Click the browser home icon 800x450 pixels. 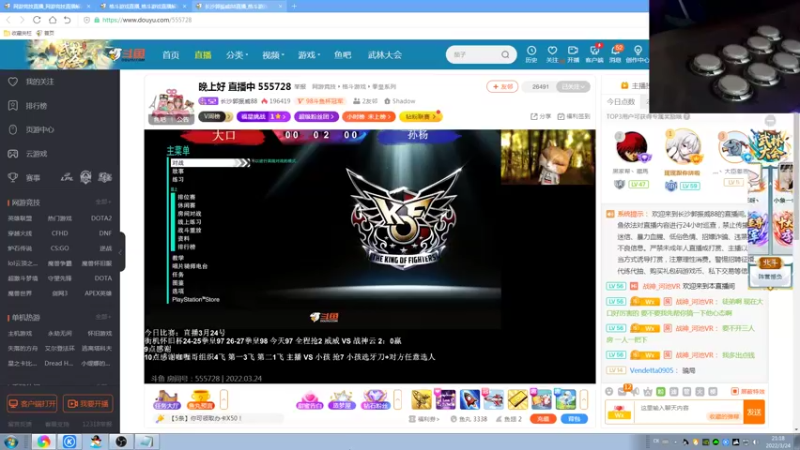tap(53, 20)
